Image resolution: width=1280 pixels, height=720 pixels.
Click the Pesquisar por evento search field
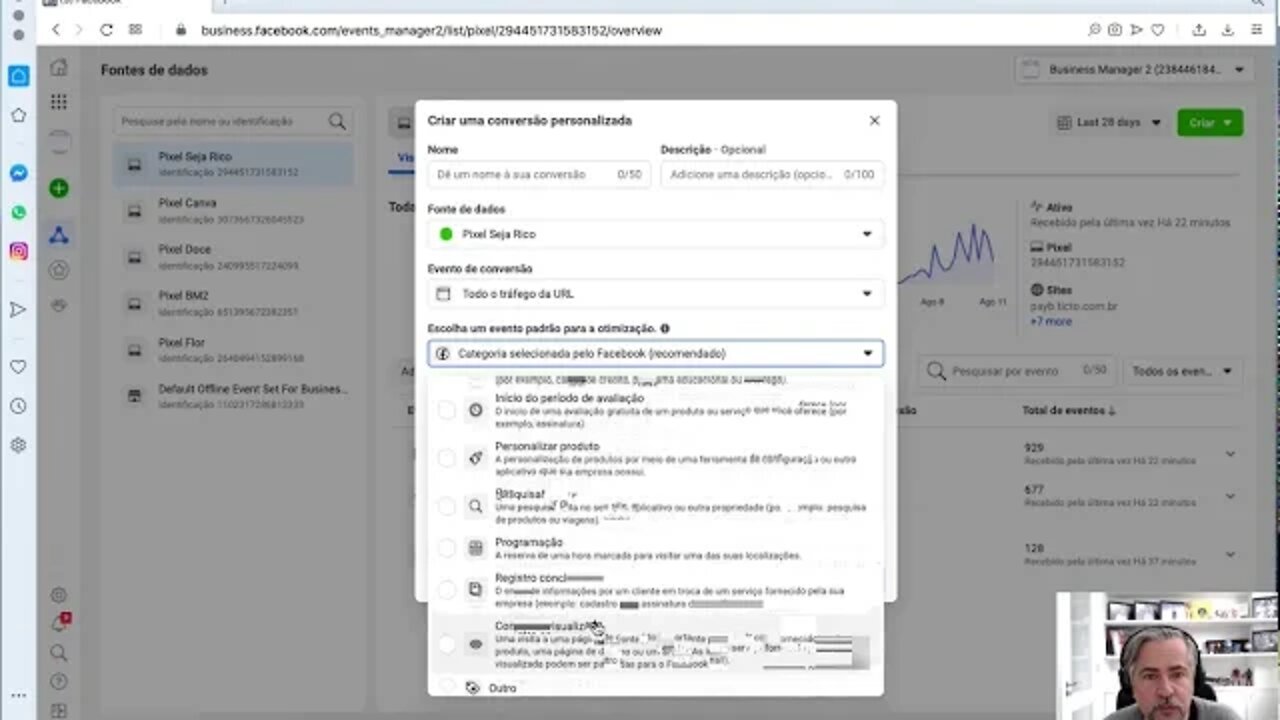1016,371
